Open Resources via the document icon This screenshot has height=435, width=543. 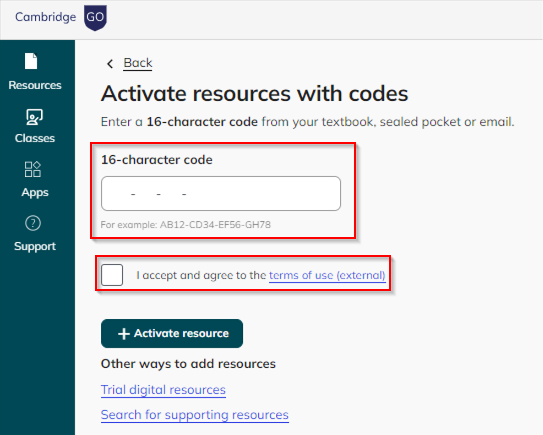pyautogui.click(x=31, y=61)
